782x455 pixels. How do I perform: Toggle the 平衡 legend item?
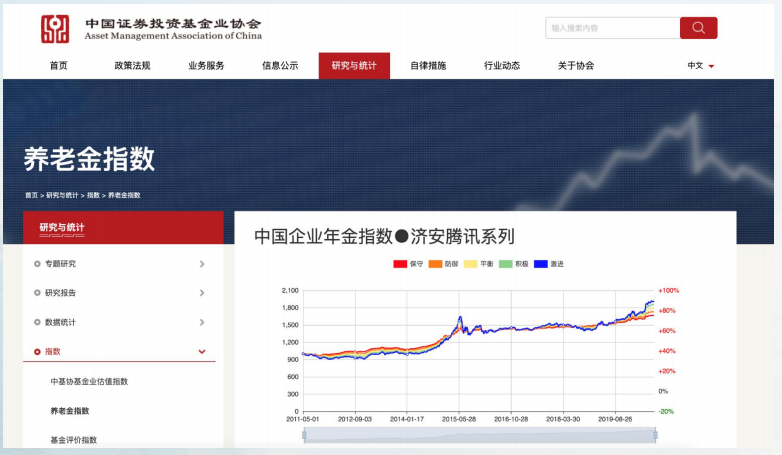(x=471, y=264)
